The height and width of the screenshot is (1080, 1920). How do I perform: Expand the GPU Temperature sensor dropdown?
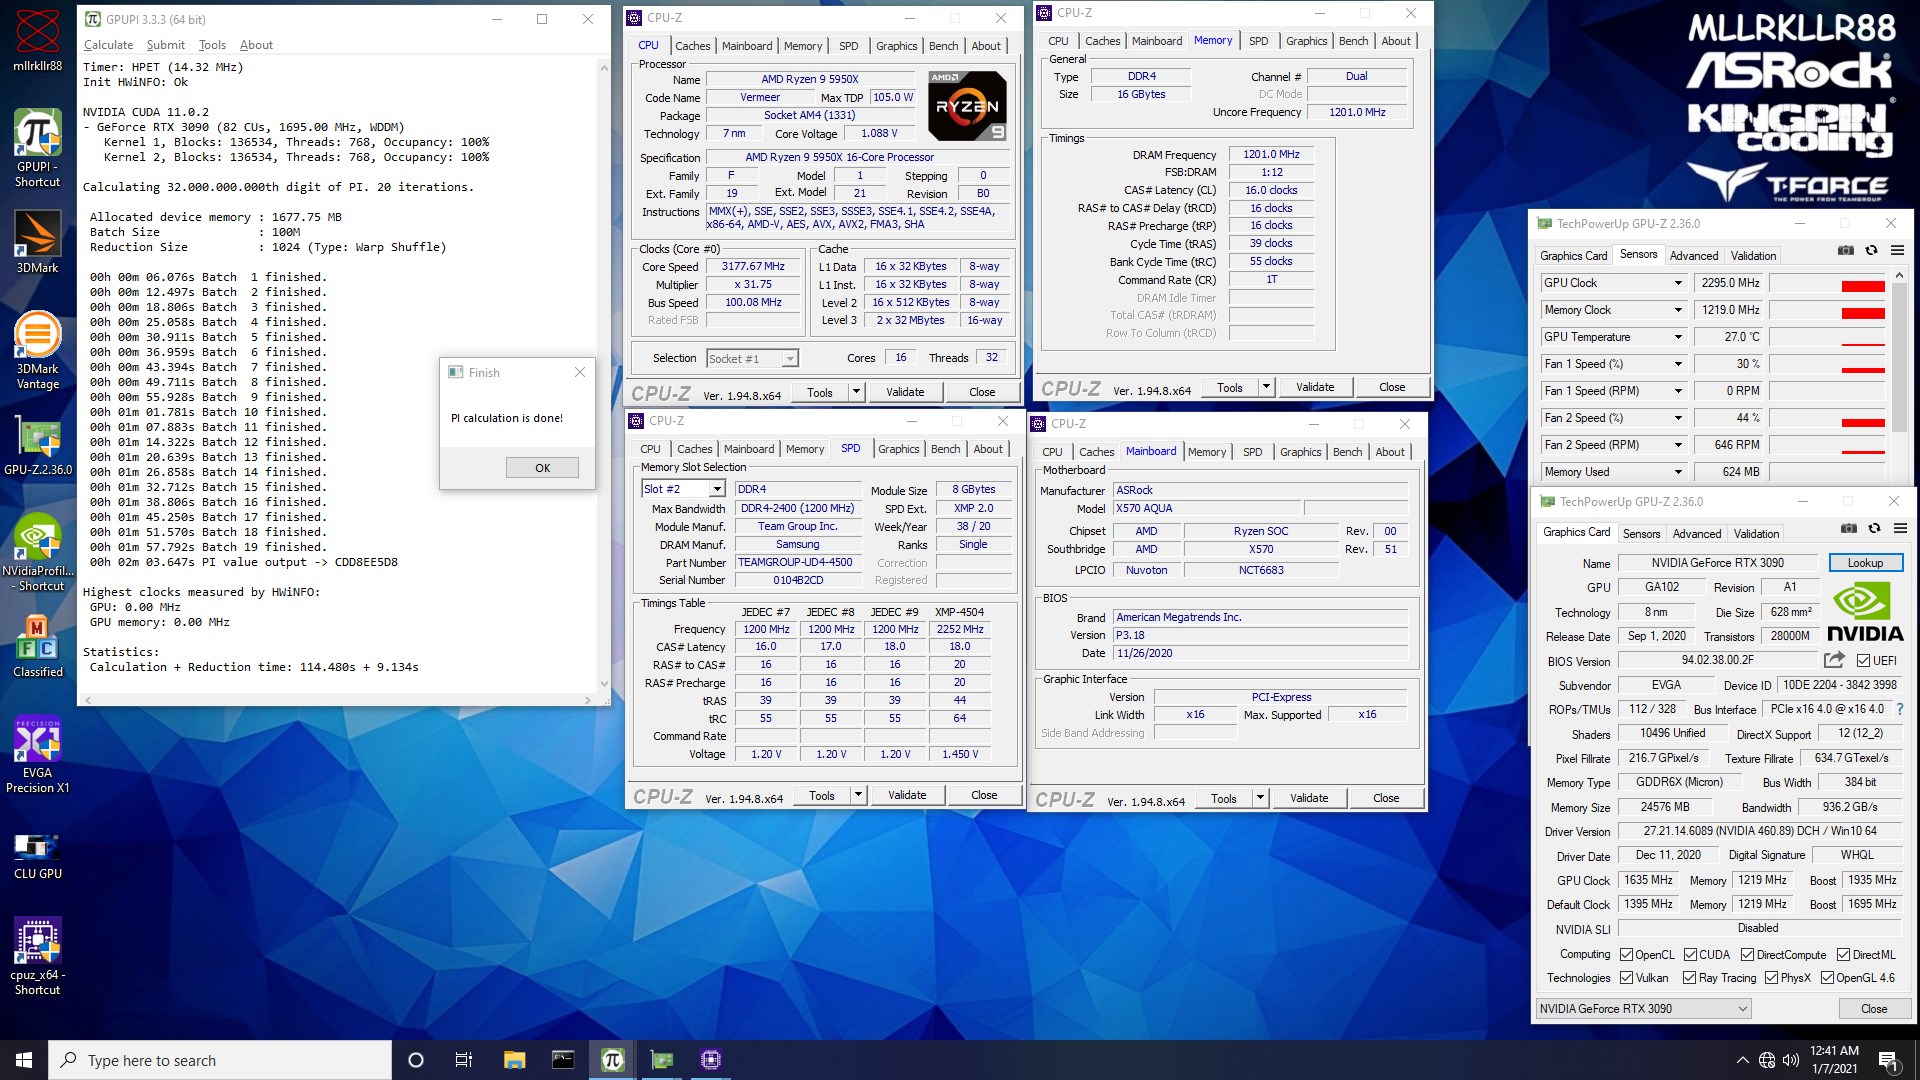pyautogui.click(x=1678, y=337)
